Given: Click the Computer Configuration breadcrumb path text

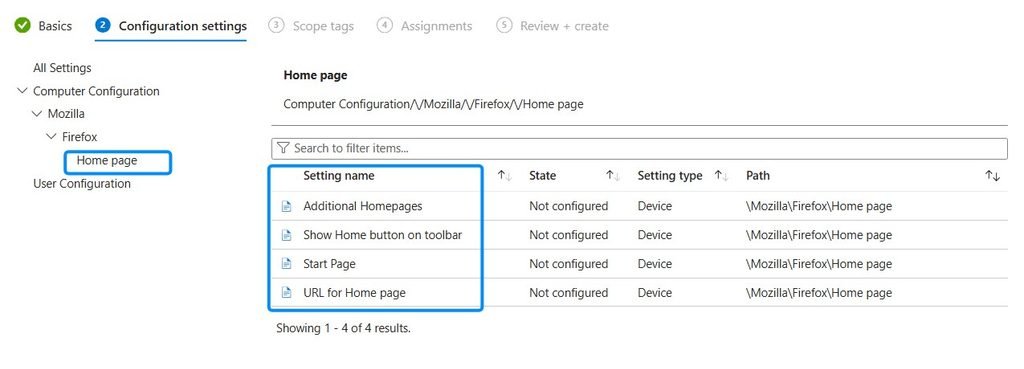Looking at the screenshot, I should click(433, 104).
